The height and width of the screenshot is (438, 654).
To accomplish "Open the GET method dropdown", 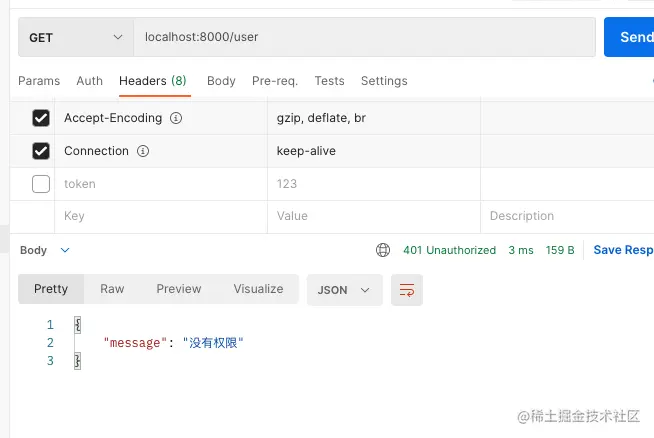I will point(76,37).
